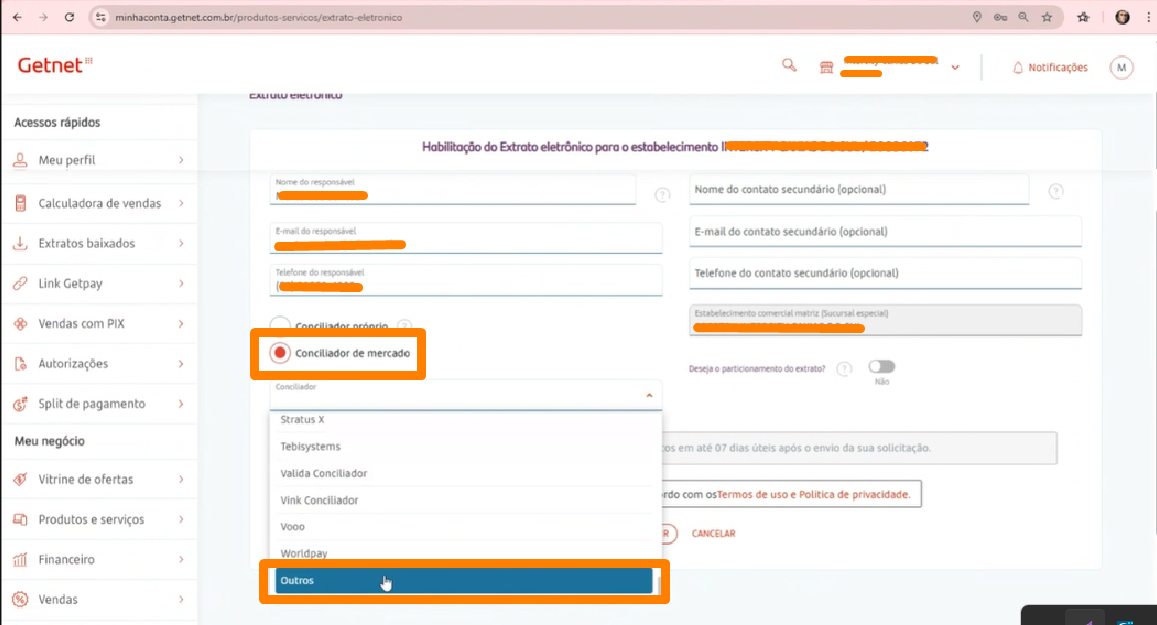
Task: Click help icon beside particionamento question
Action: tap(844, 369)
